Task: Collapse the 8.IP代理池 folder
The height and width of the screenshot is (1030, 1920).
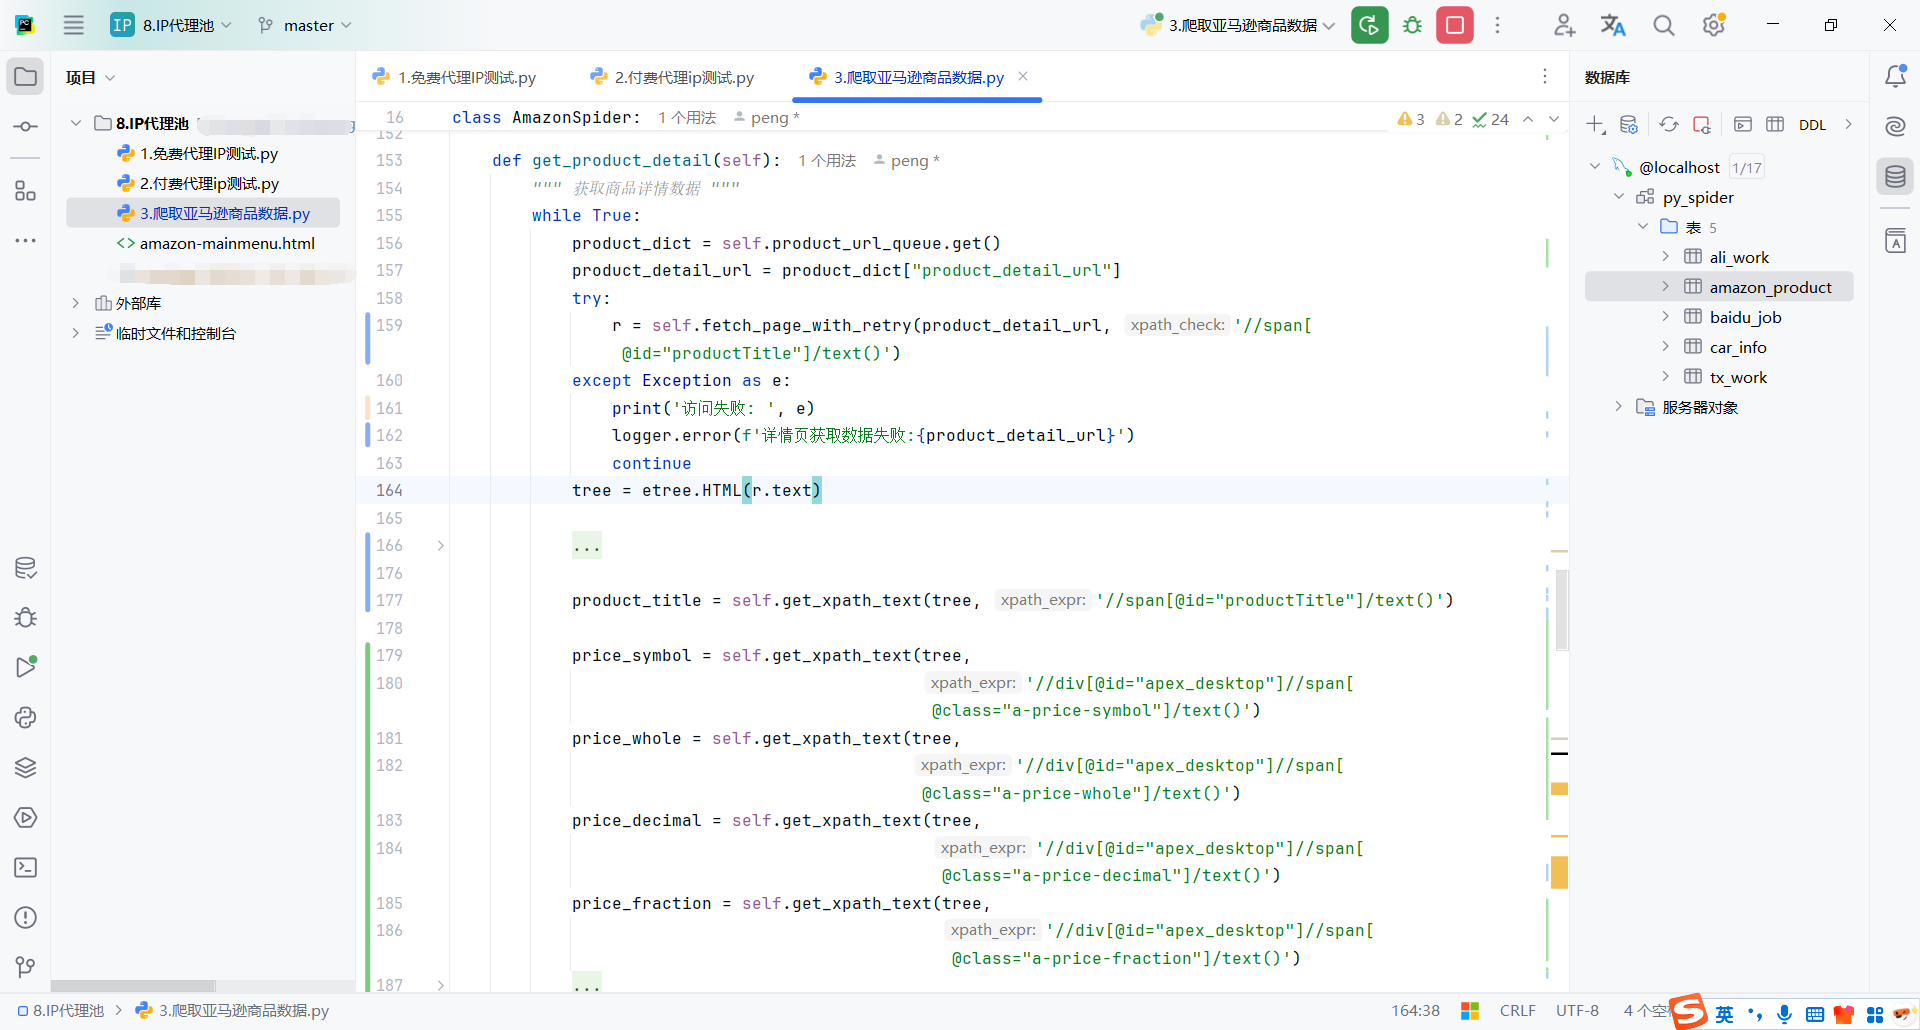Action: [x=76, y=123]
